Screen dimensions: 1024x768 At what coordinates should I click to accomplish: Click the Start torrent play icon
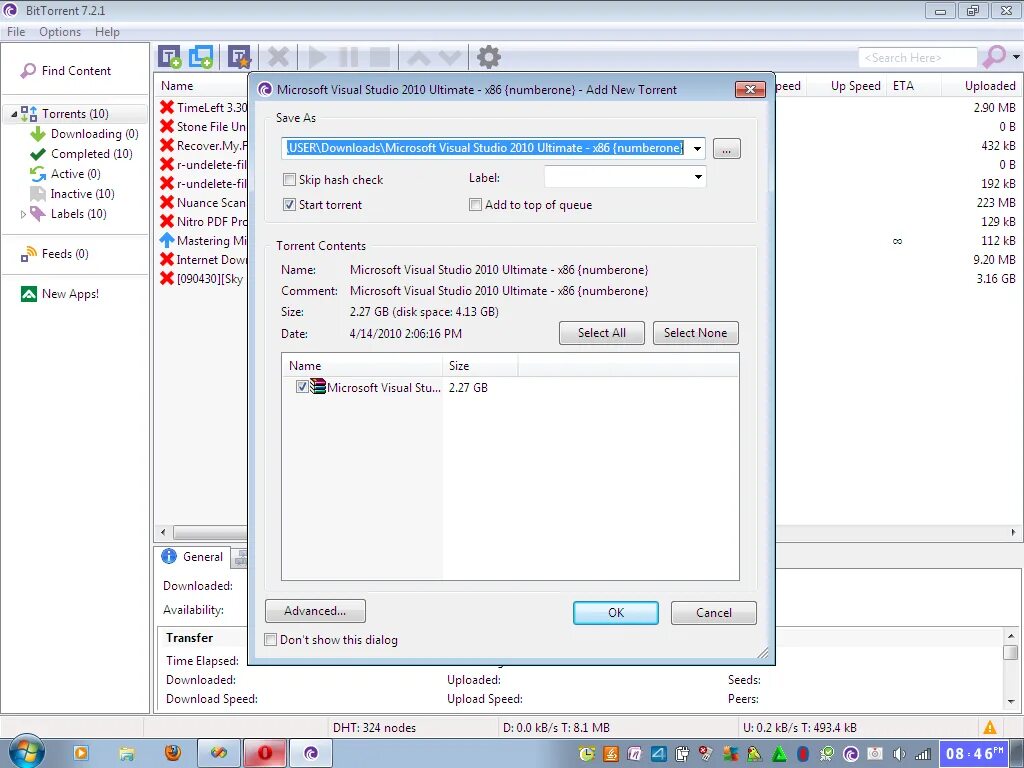coord(317,57)
